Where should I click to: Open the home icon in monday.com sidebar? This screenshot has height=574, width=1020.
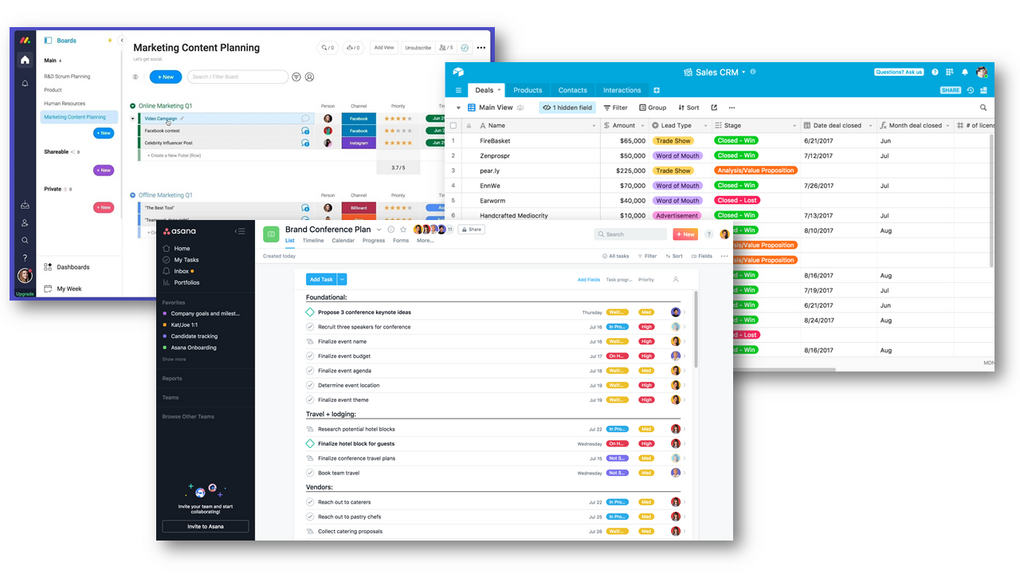pos(25,60)
